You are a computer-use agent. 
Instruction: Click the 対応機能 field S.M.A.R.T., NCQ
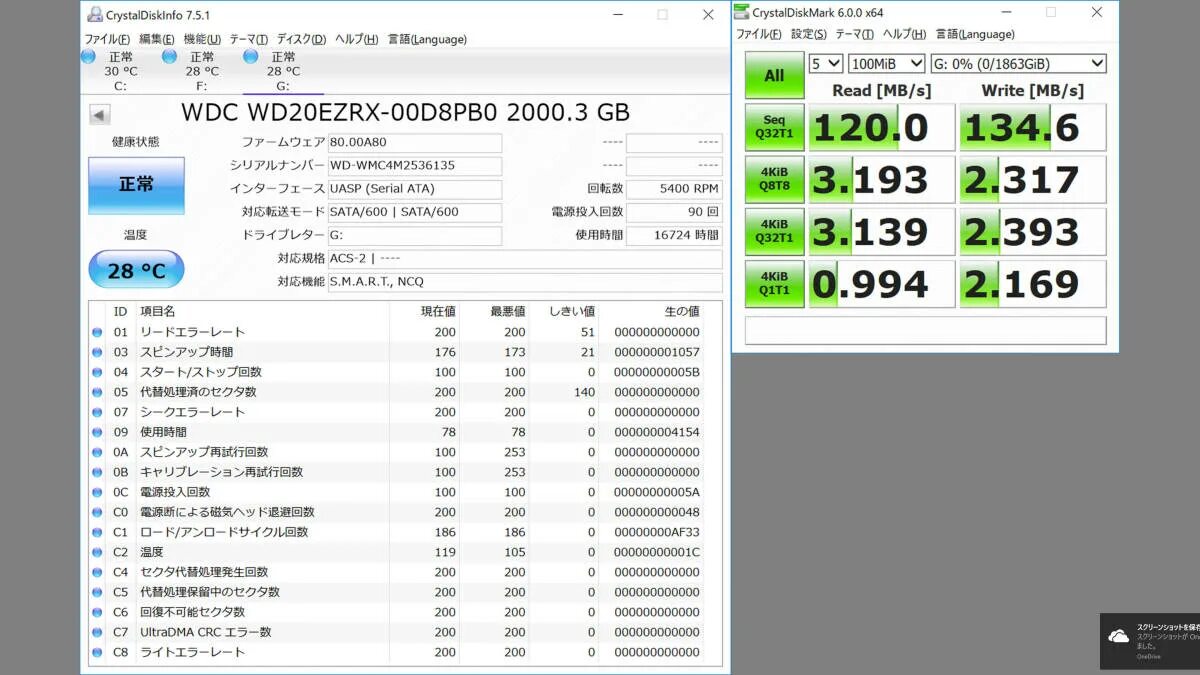[x=524, y=282]
